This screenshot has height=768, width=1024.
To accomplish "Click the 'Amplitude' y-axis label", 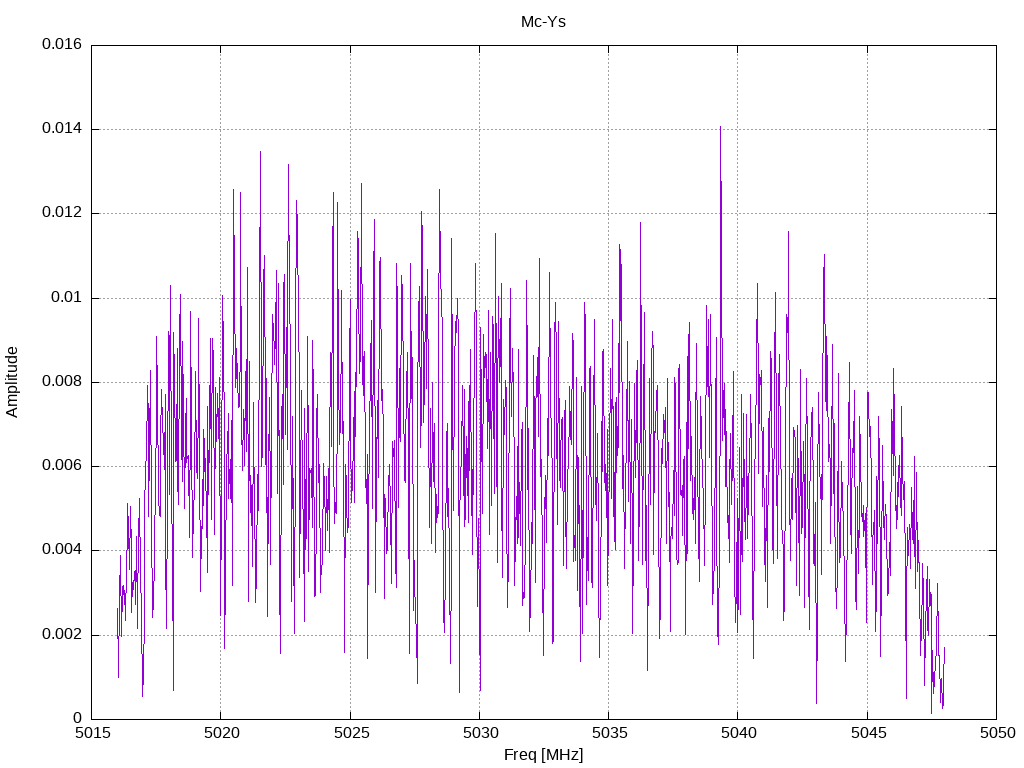I will tap(12, 382).
